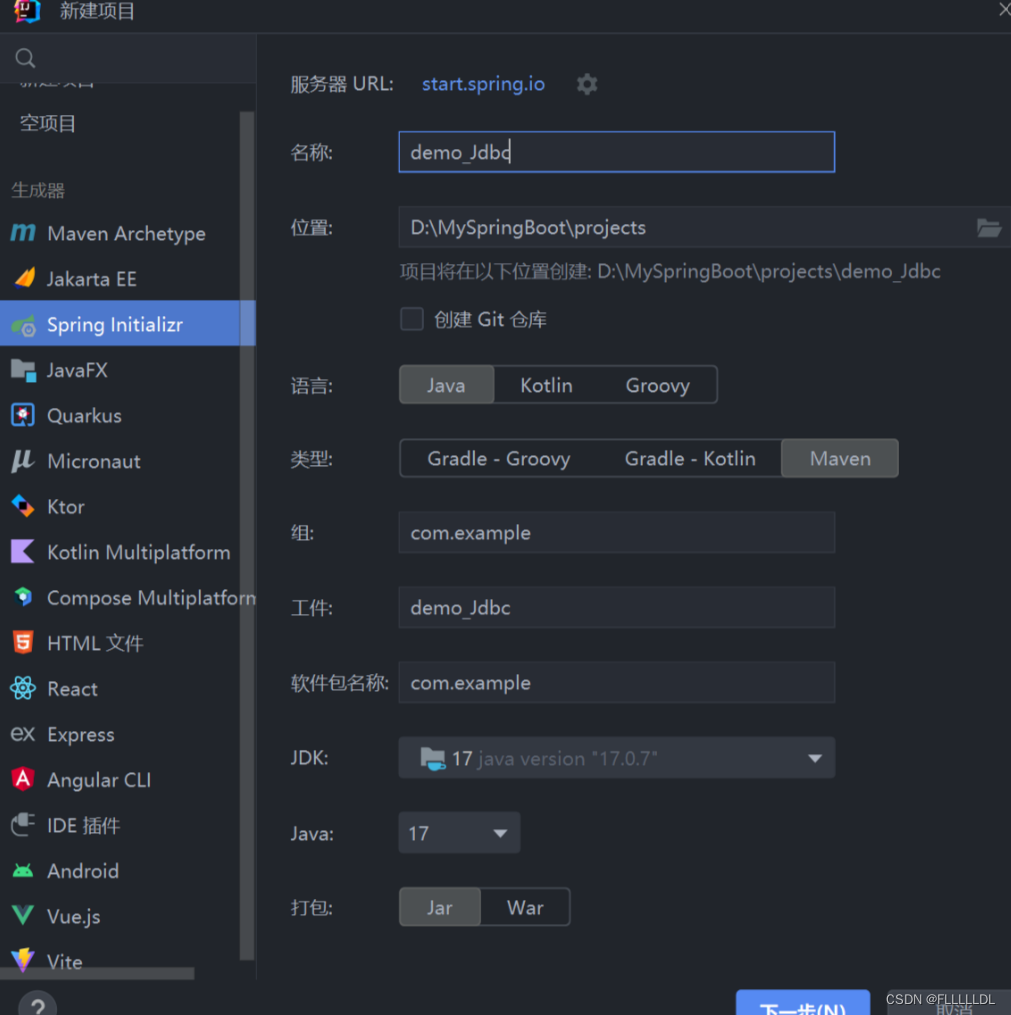
Task: Click the Jakarta EE icon
Action: [x=25, y=278]
